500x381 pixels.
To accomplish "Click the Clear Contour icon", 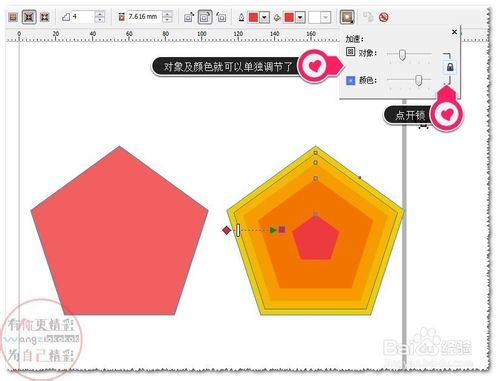I will coord(384,17).
